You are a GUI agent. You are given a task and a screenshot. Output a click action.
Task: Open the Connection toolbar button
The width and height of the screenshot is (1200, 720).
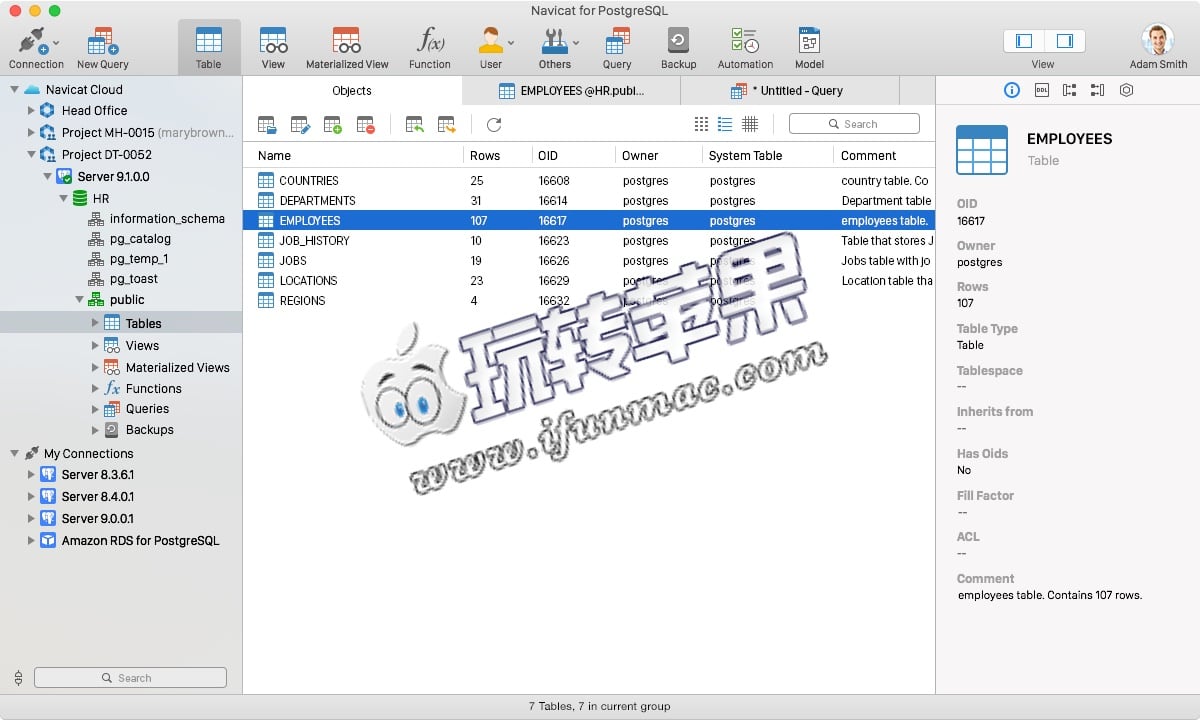36,48
